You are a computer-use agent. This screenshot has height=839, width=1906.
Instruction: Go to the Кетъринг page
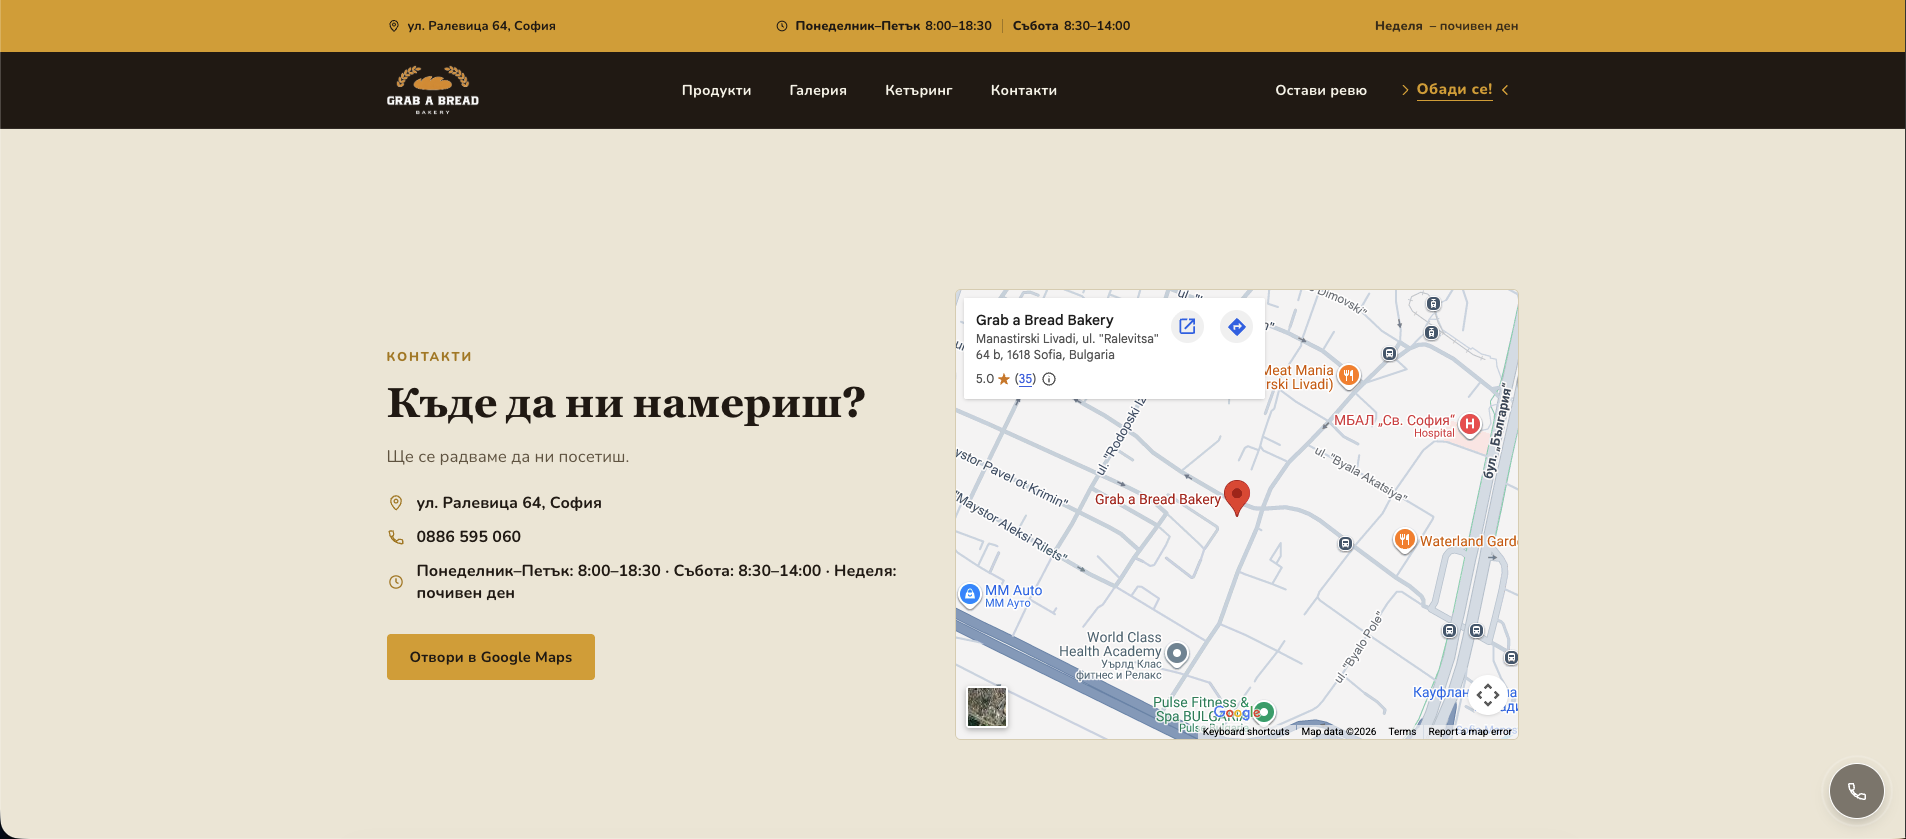click(x=918, y=90)
